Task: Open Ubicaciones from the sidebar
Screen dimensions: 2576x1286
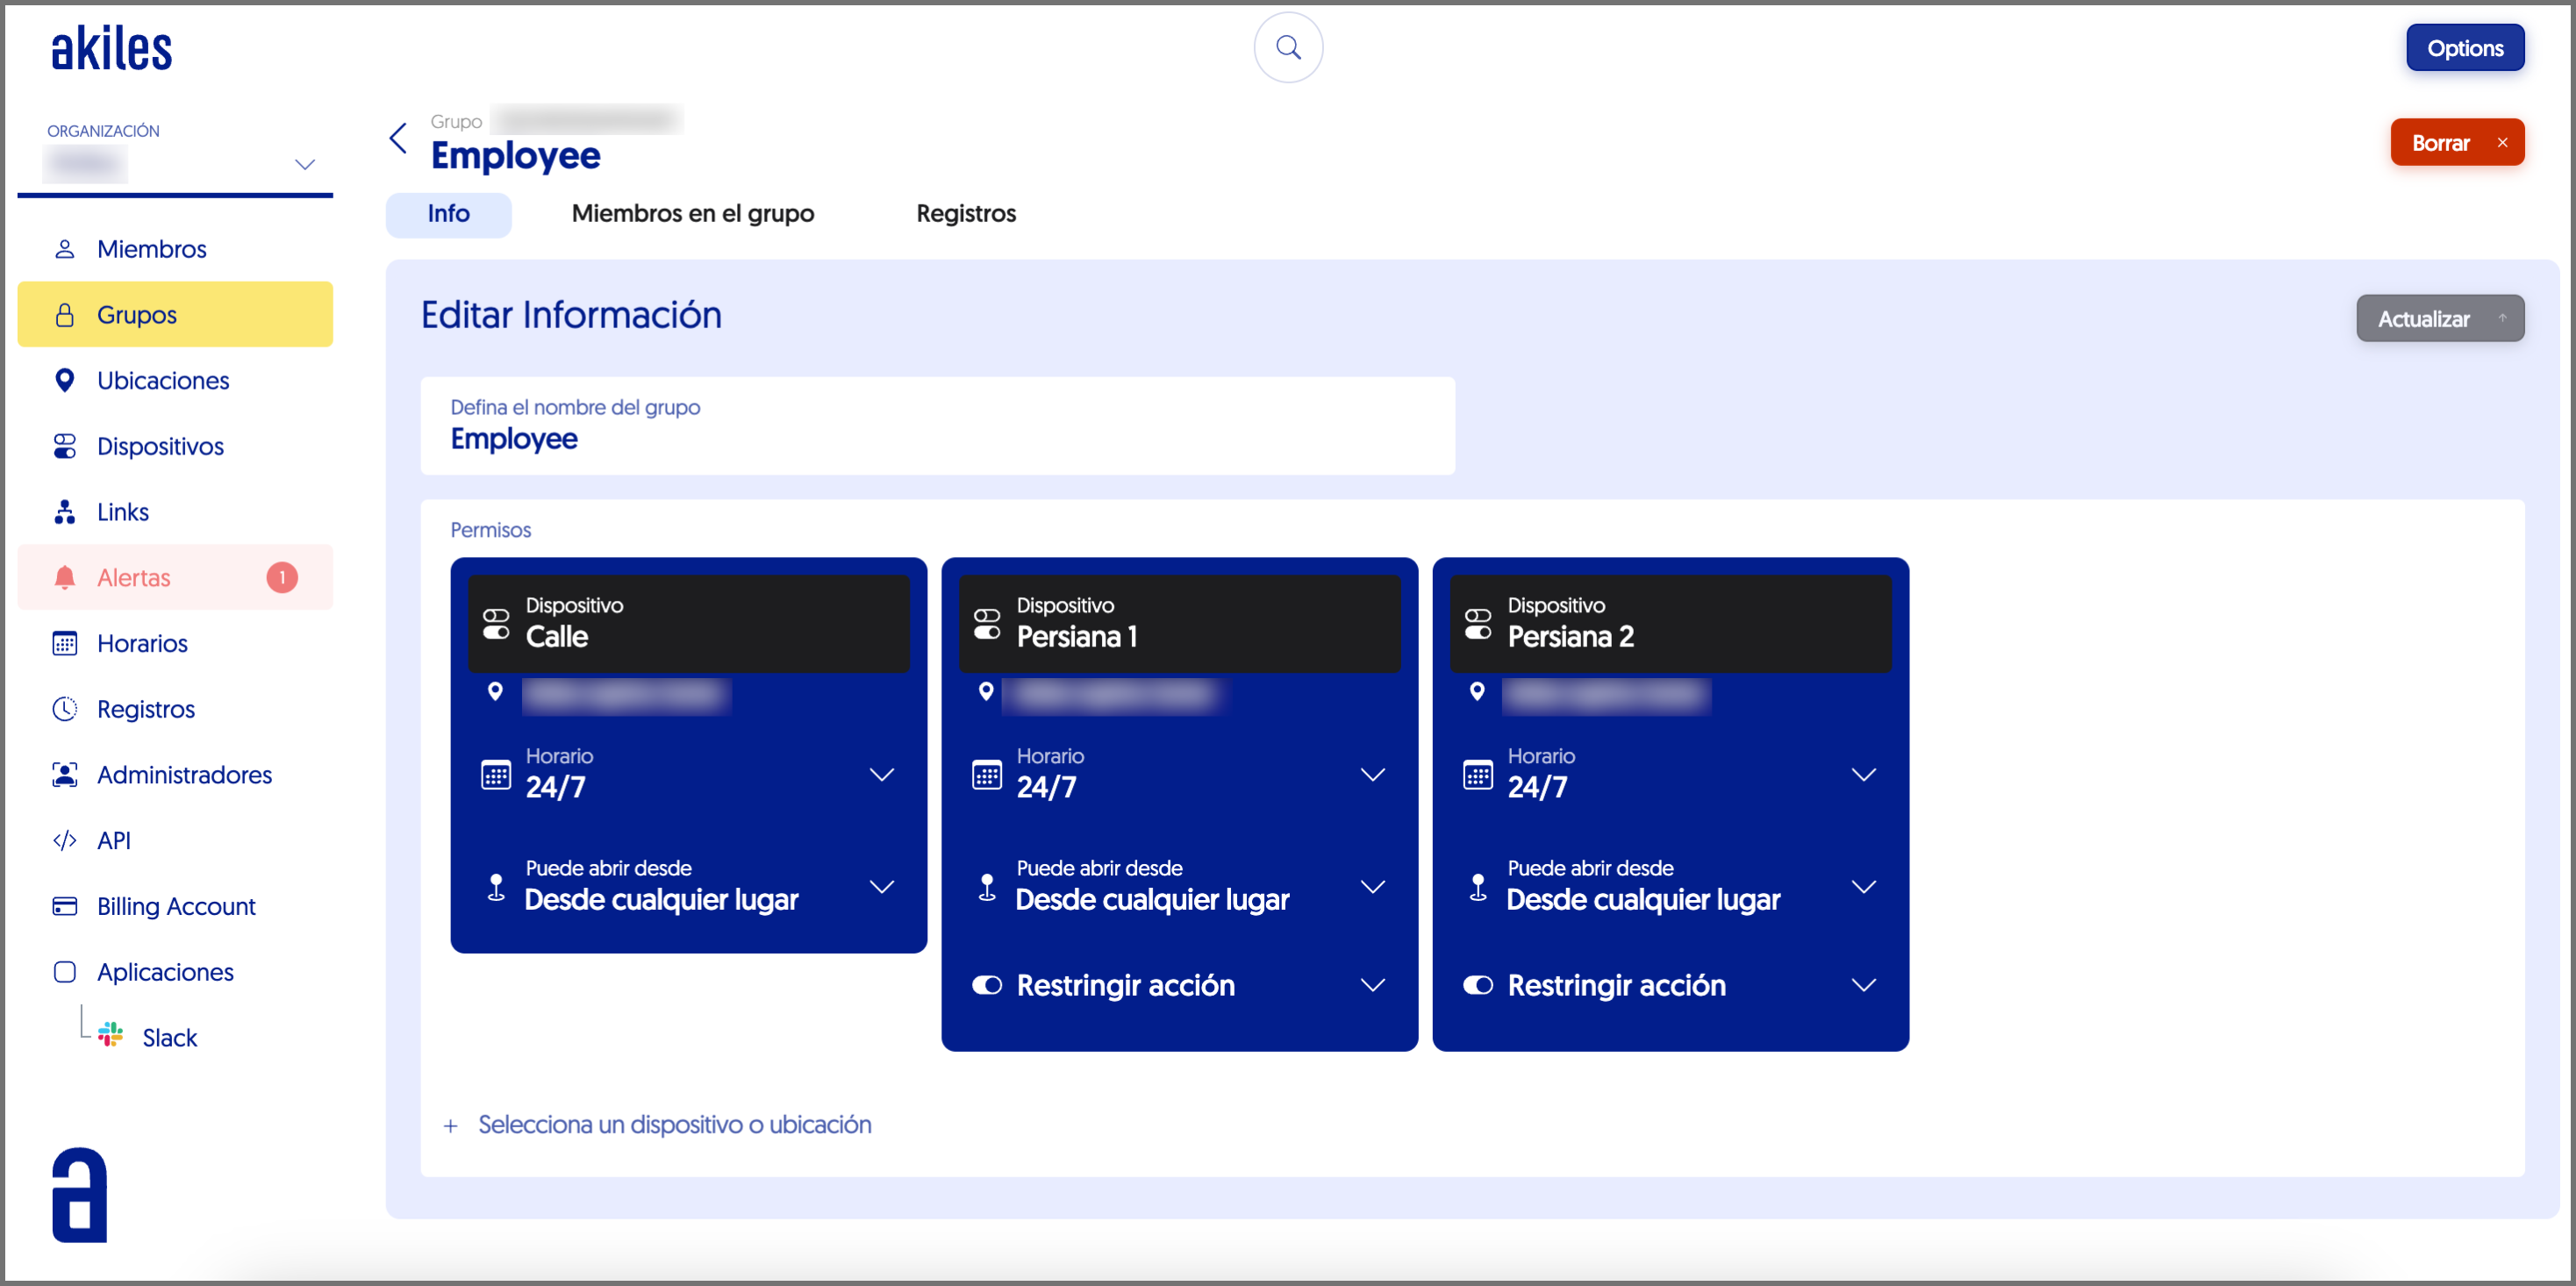Action: (x=162, y=380)
